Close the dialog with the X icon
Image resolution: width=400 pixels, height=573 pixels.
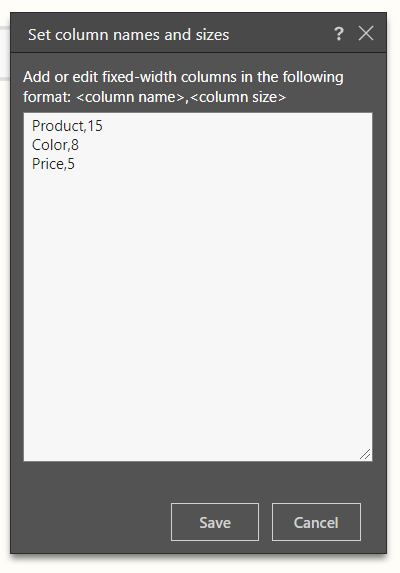pos(366,34)
